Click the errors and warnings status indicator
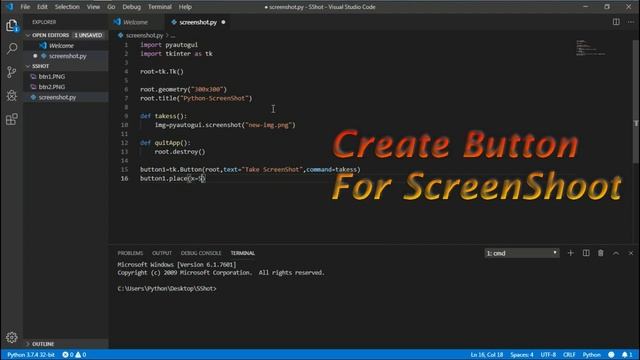The width and height of the screenshot is (640, 360). (x=74, y=355)
